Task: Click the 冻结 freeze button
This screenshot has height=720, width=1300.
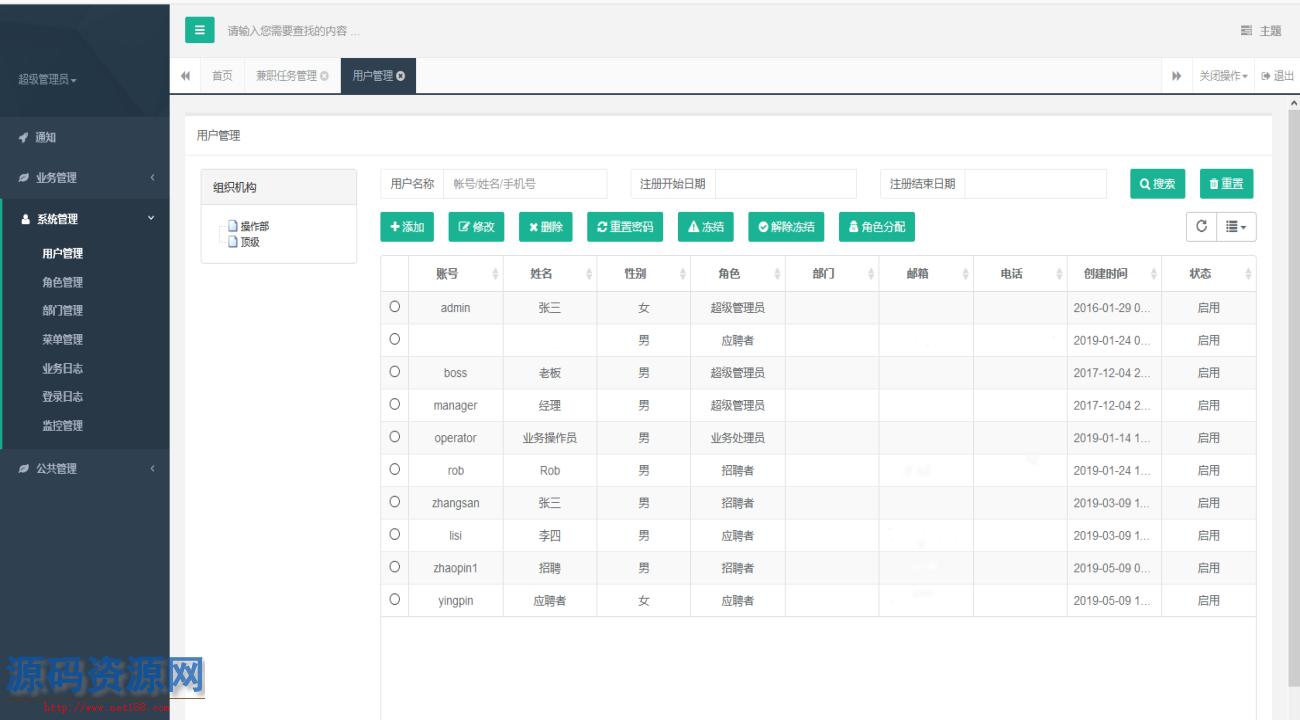Action: (706, 227)
